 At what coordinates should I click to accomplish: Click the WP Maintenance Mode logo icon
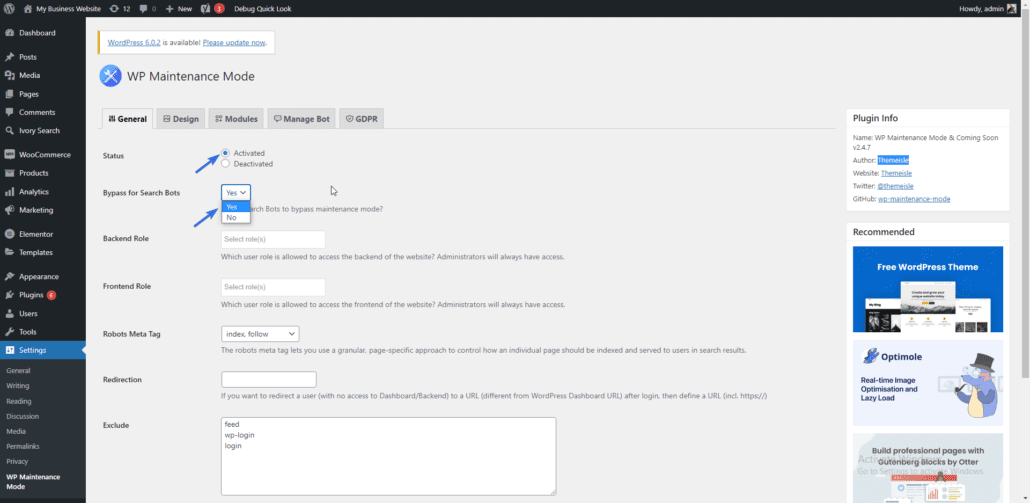(x=110, y=76)
